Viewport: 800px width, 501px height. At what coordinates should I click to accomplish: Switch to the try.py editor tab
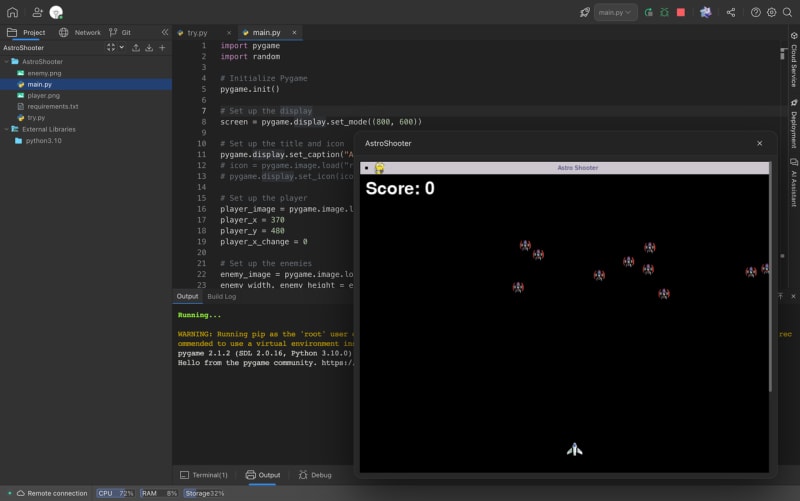pos(196,32)
